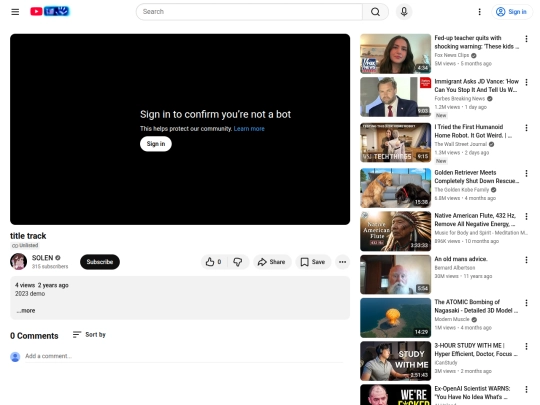Viewport: 540px width, 405px height.
Task: Click the 2023 demo description text
Action: coord(30,293)
